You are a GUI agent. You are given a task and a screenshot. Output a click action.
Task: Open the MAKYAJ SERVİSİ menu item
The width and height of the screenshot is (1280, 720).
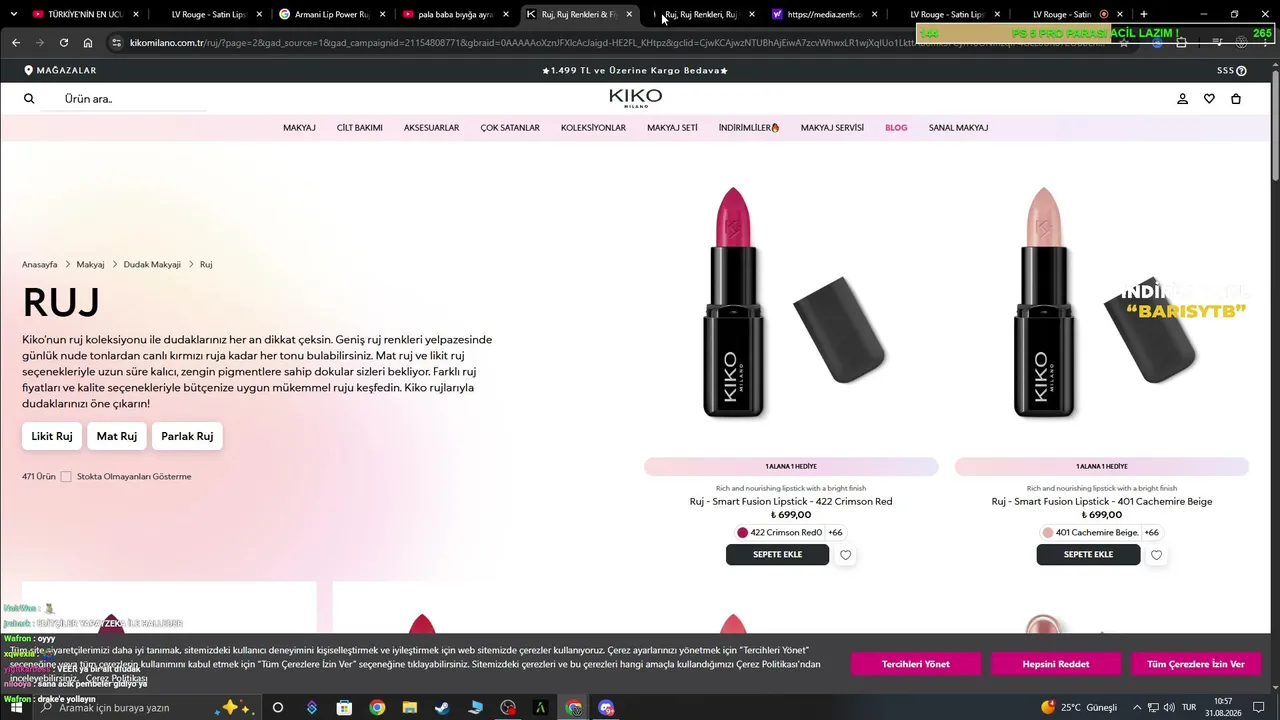pyautogui.click(x=832, y=128)
